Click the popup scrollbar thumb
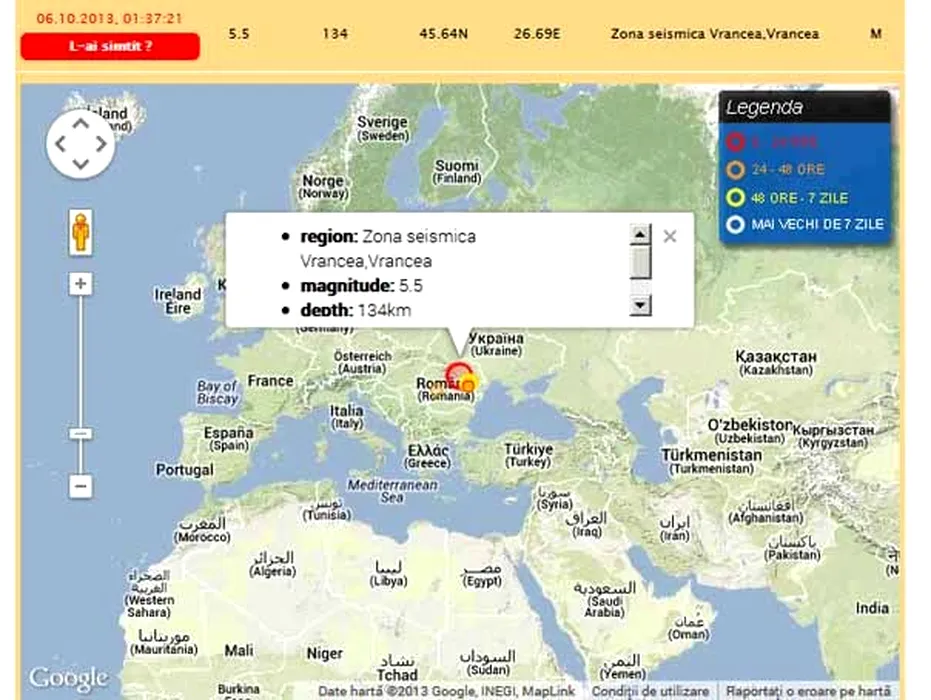 [640, 262]
